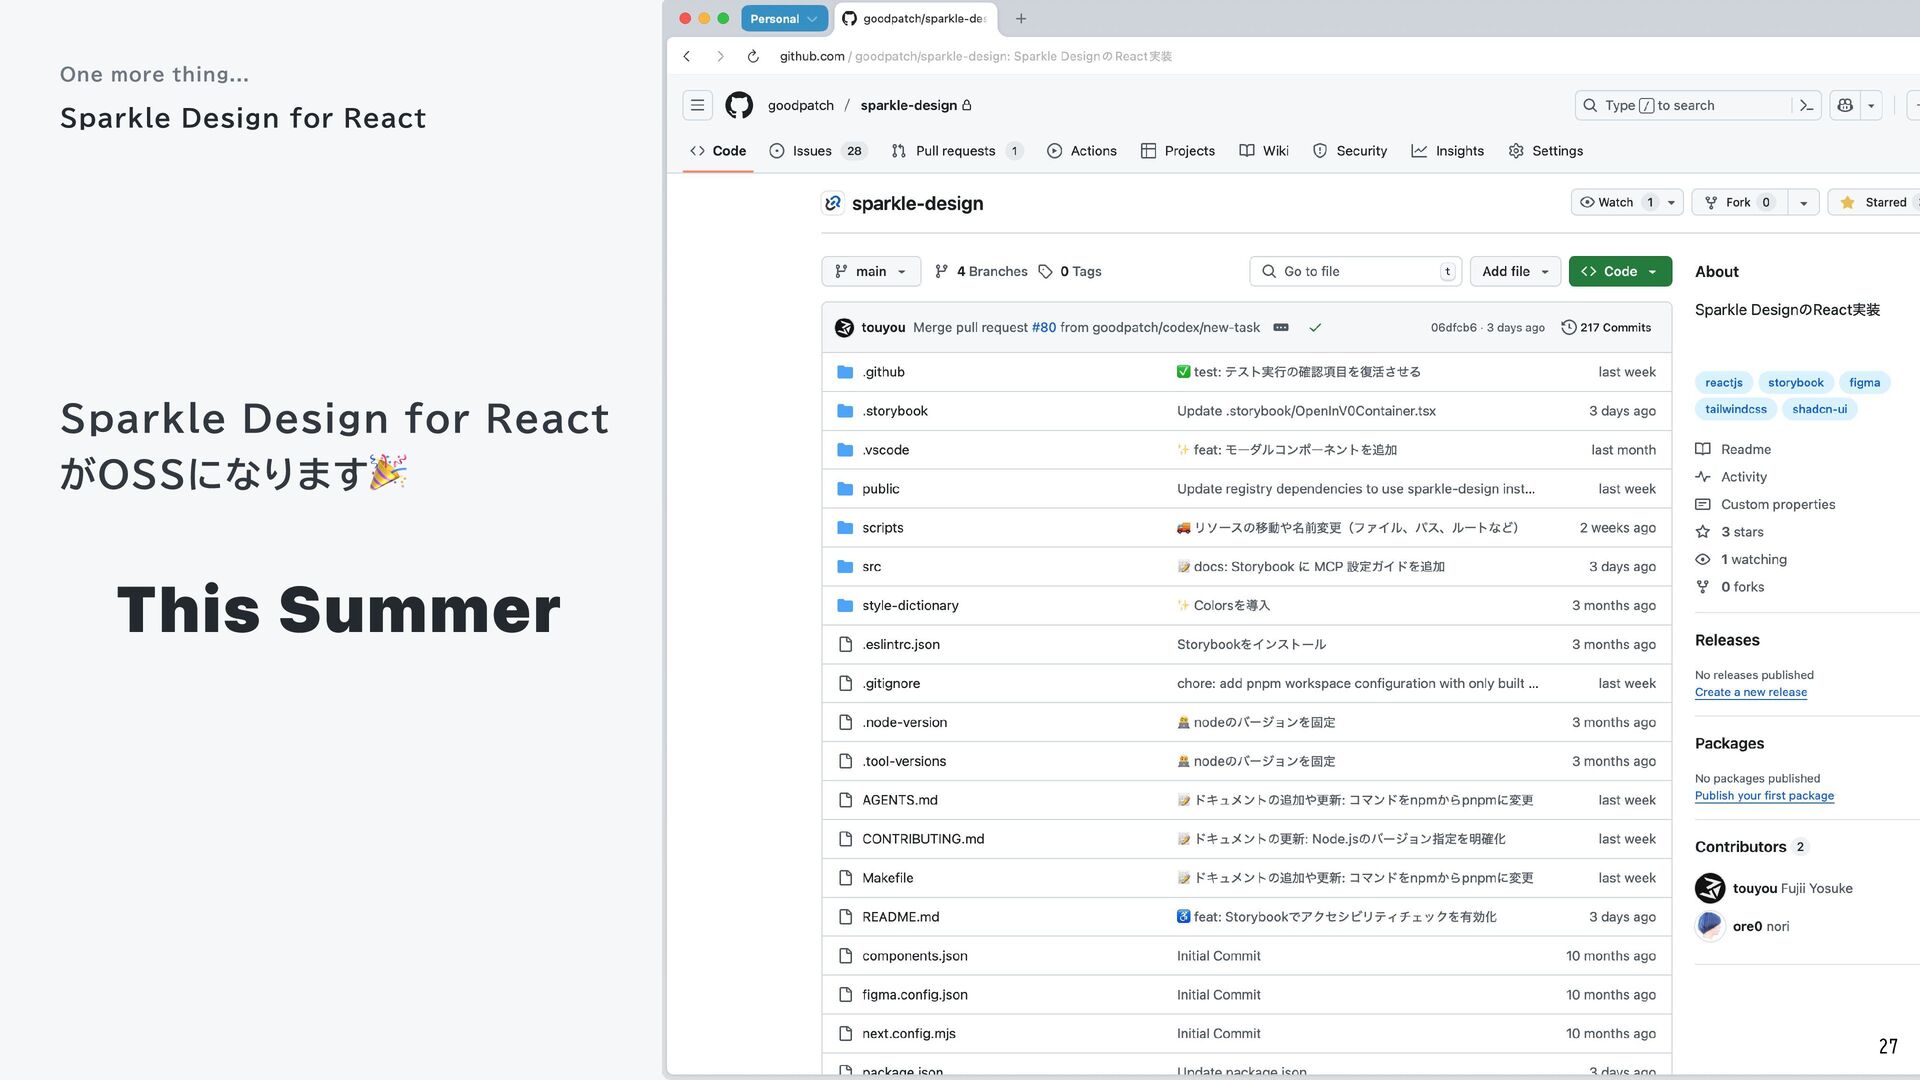Screen dimensions: 1920x1080
Task: Click the tags icon
Action: click(1045, 271)
